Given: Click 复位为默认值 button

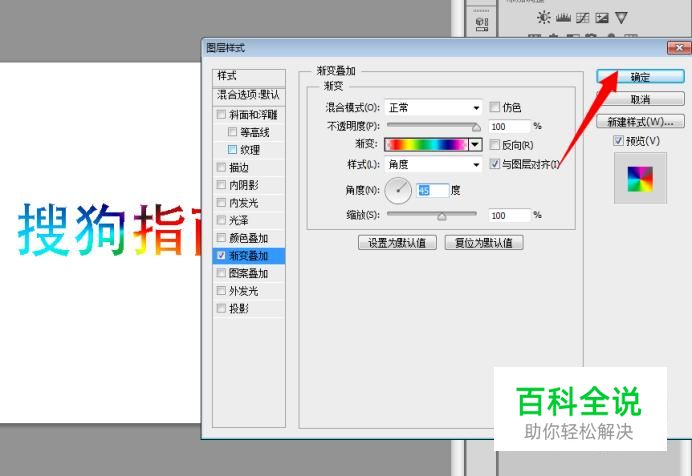Looking at the screenshot, I should point(484,242).
